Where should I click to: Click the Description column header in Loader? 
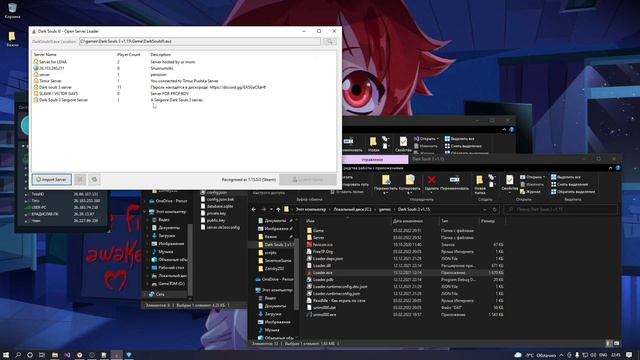point(160,54)
